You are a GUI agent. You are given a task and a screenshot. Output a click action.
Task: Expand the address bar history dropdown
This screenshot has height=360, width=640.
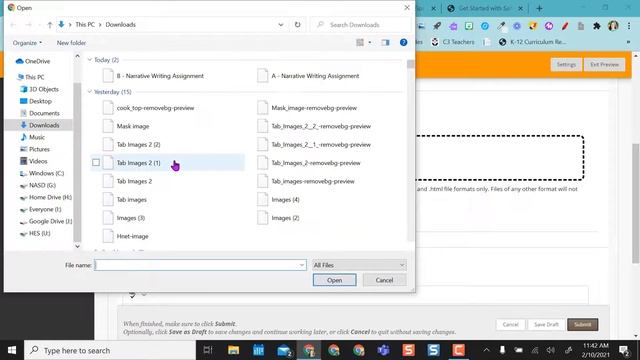281,24
